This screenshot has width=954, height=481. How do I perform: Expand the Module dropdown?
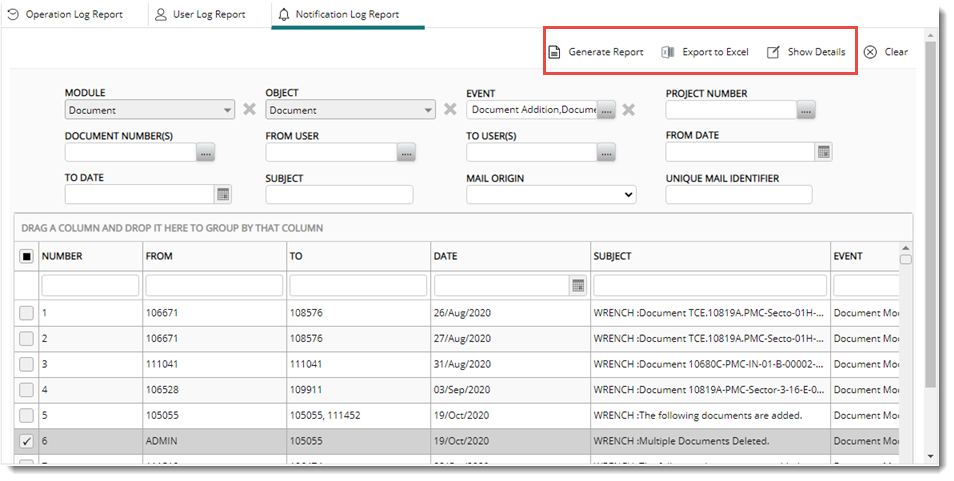pos(227,110)
